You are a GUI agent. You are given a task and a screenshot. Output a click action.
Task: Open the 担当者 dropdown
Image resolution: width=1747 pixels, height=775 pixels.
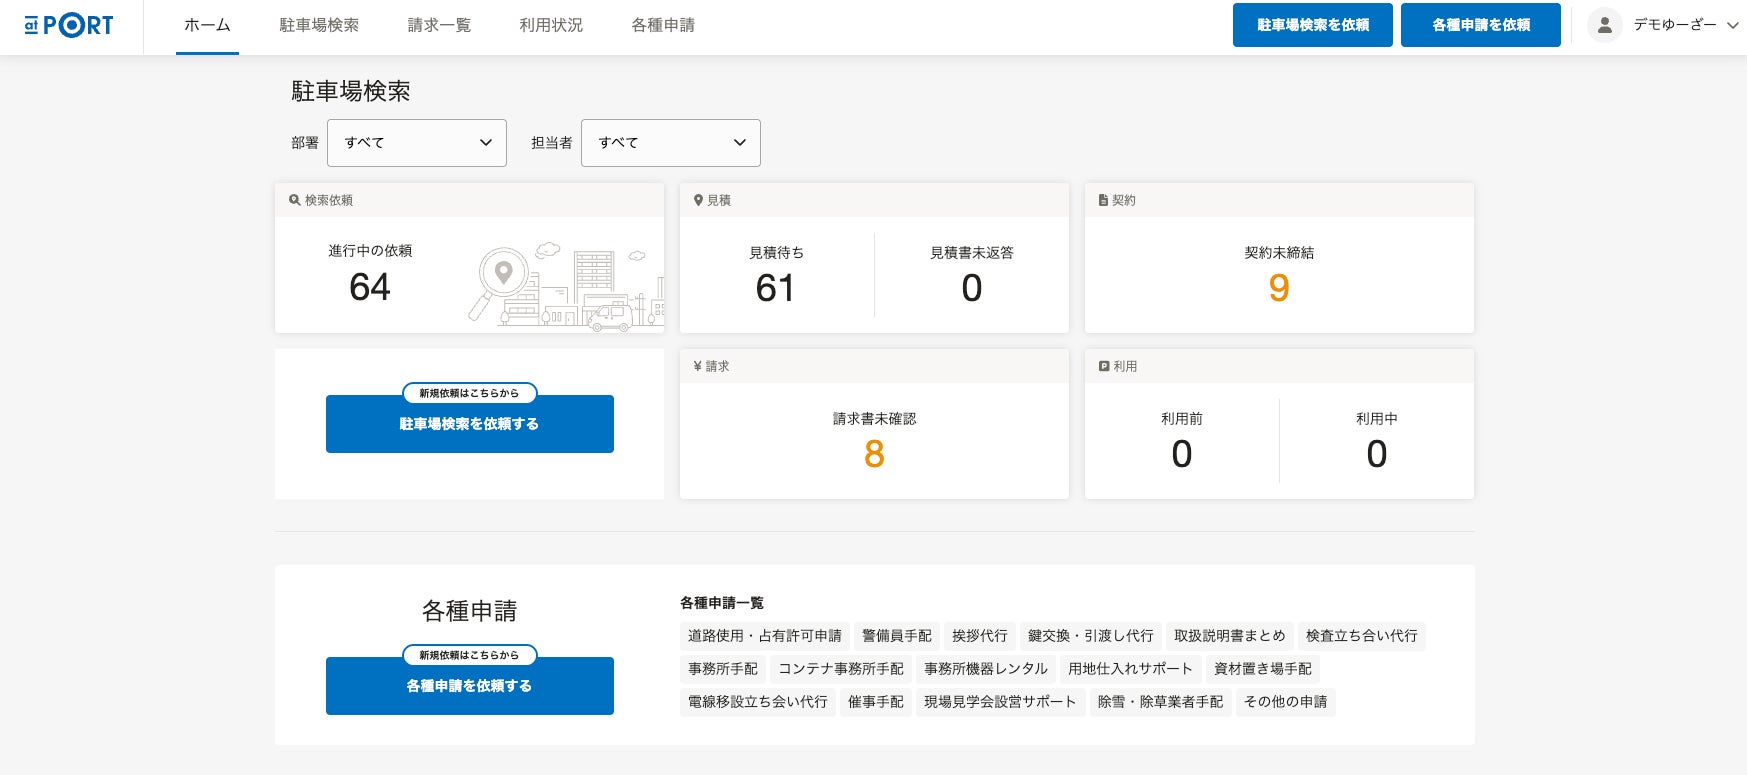click(670, 143)
